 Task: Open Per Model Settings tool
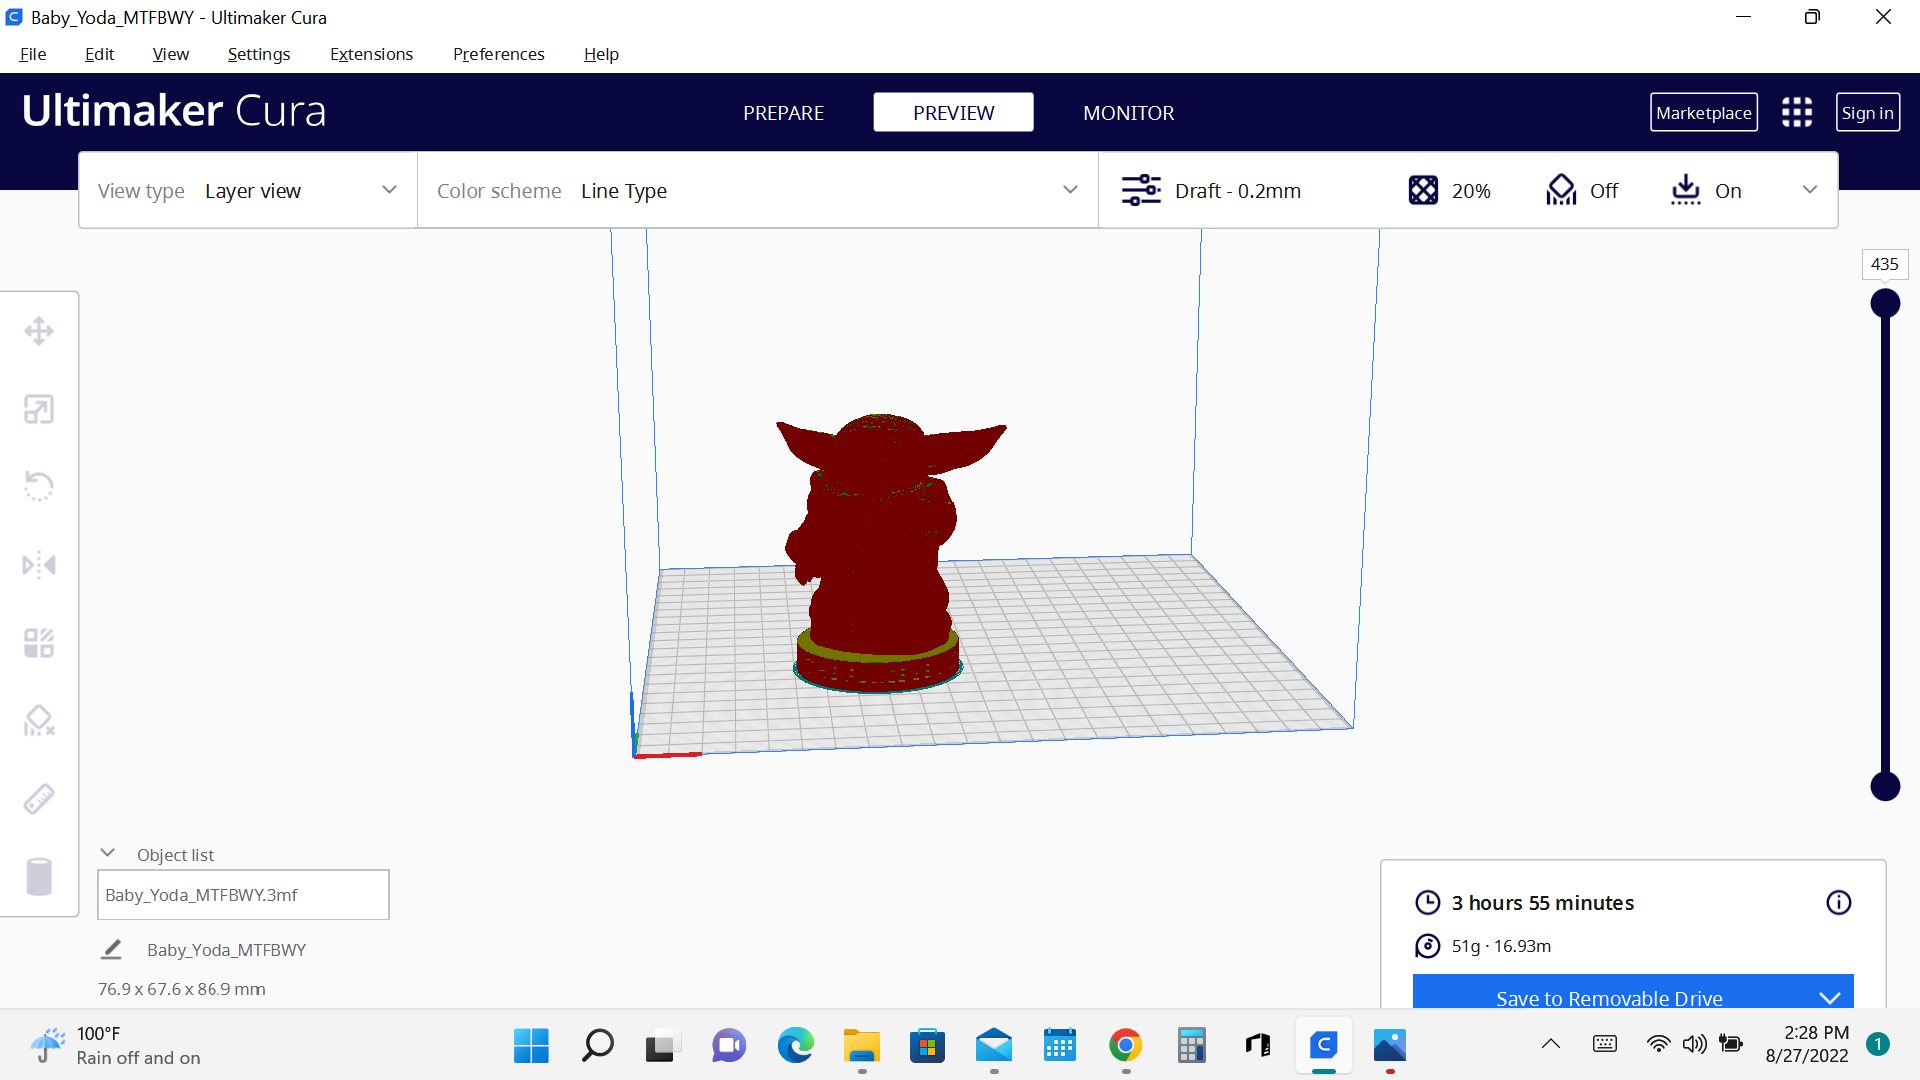(x=39, y=642)
